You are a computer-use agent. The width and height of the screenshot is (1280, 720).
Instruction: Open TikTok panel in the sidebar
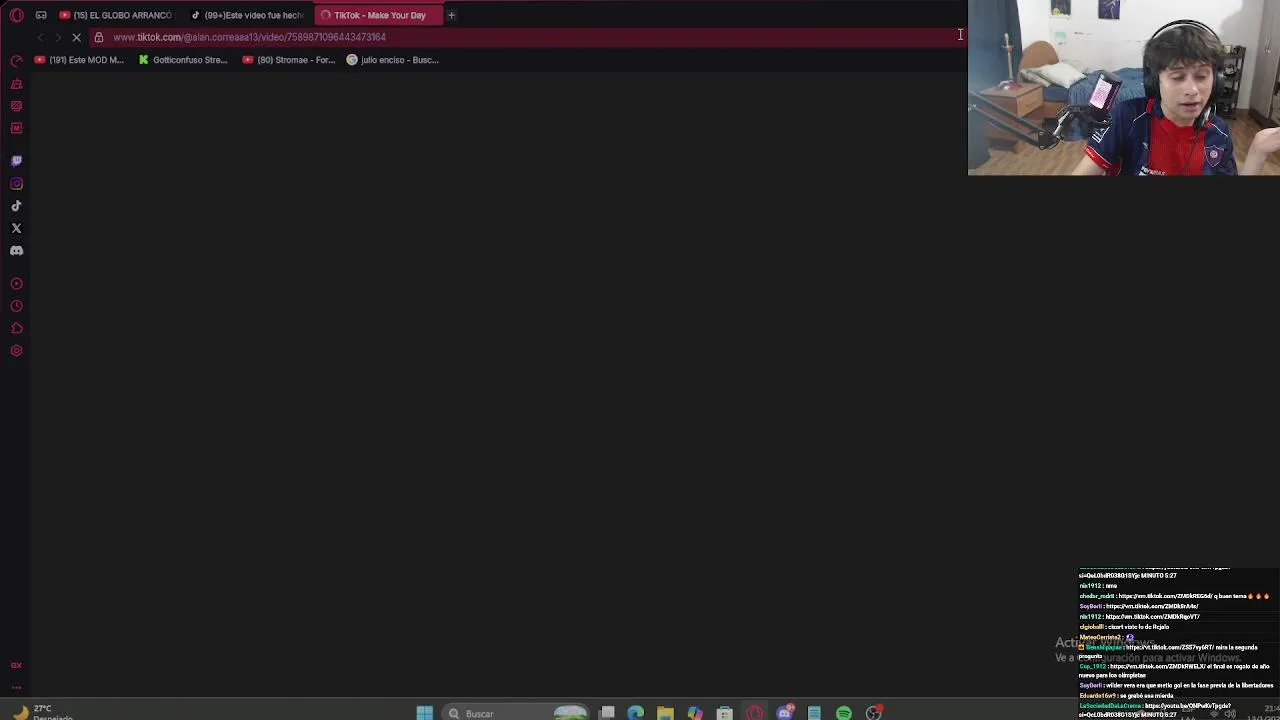16,206
